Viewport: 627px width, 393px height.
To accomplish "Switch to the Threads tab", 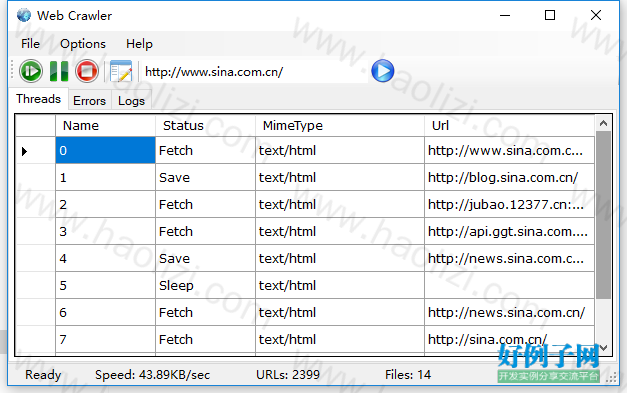I will [x=38, y=99].
